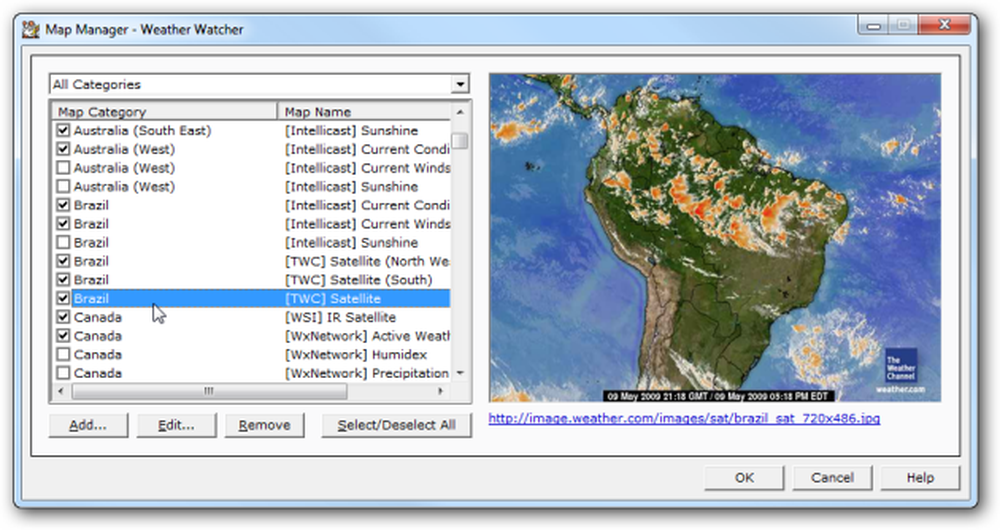Click horizontal scrollbar right arrow
Image resolution: width=1000 pixels, height=530 pixels.
click(441, 391)
